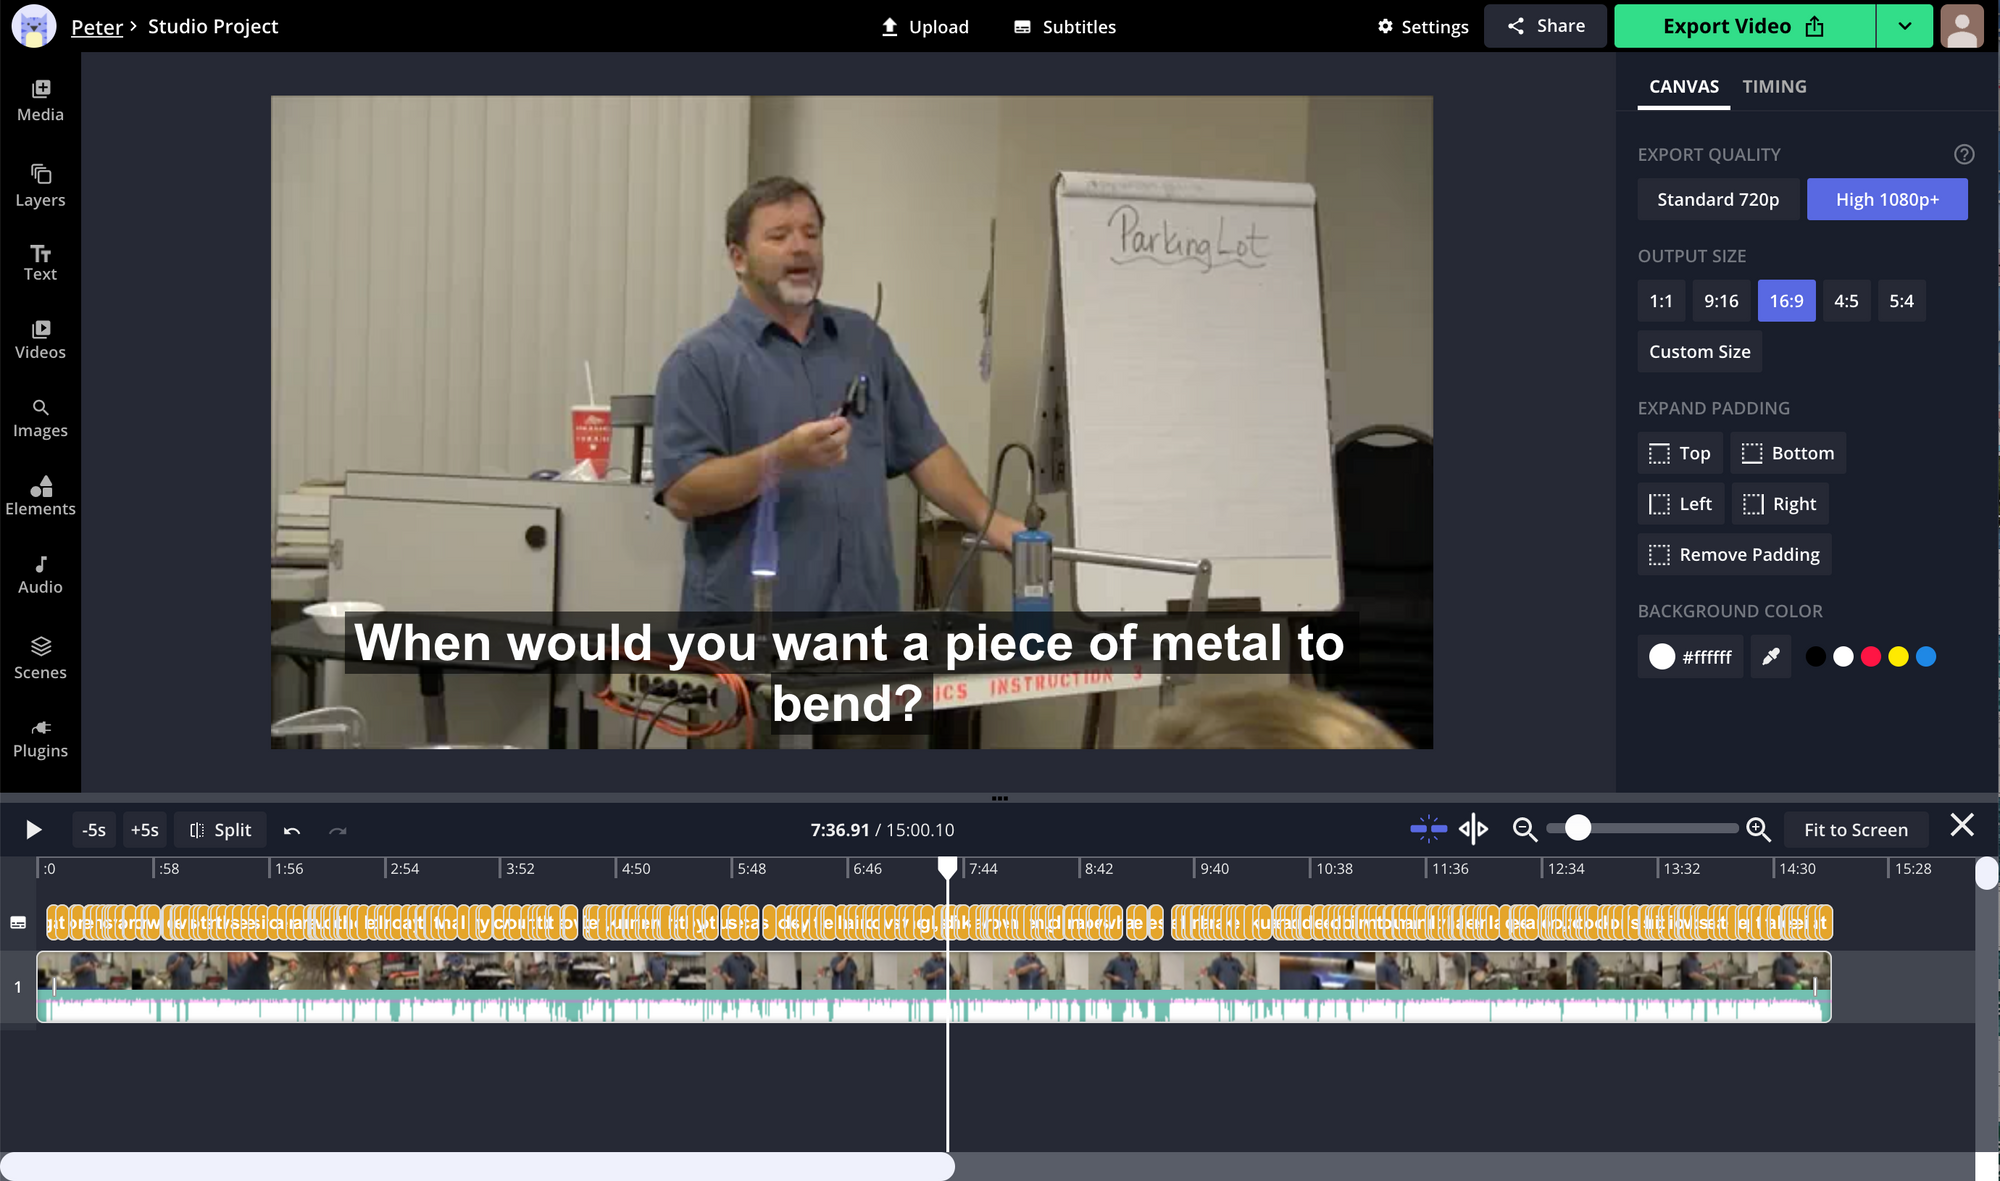The width and height of the screenshot is (2000, 1181).
Task: Open the Plugins sidebar panel
Action: (x=40, y=738)
